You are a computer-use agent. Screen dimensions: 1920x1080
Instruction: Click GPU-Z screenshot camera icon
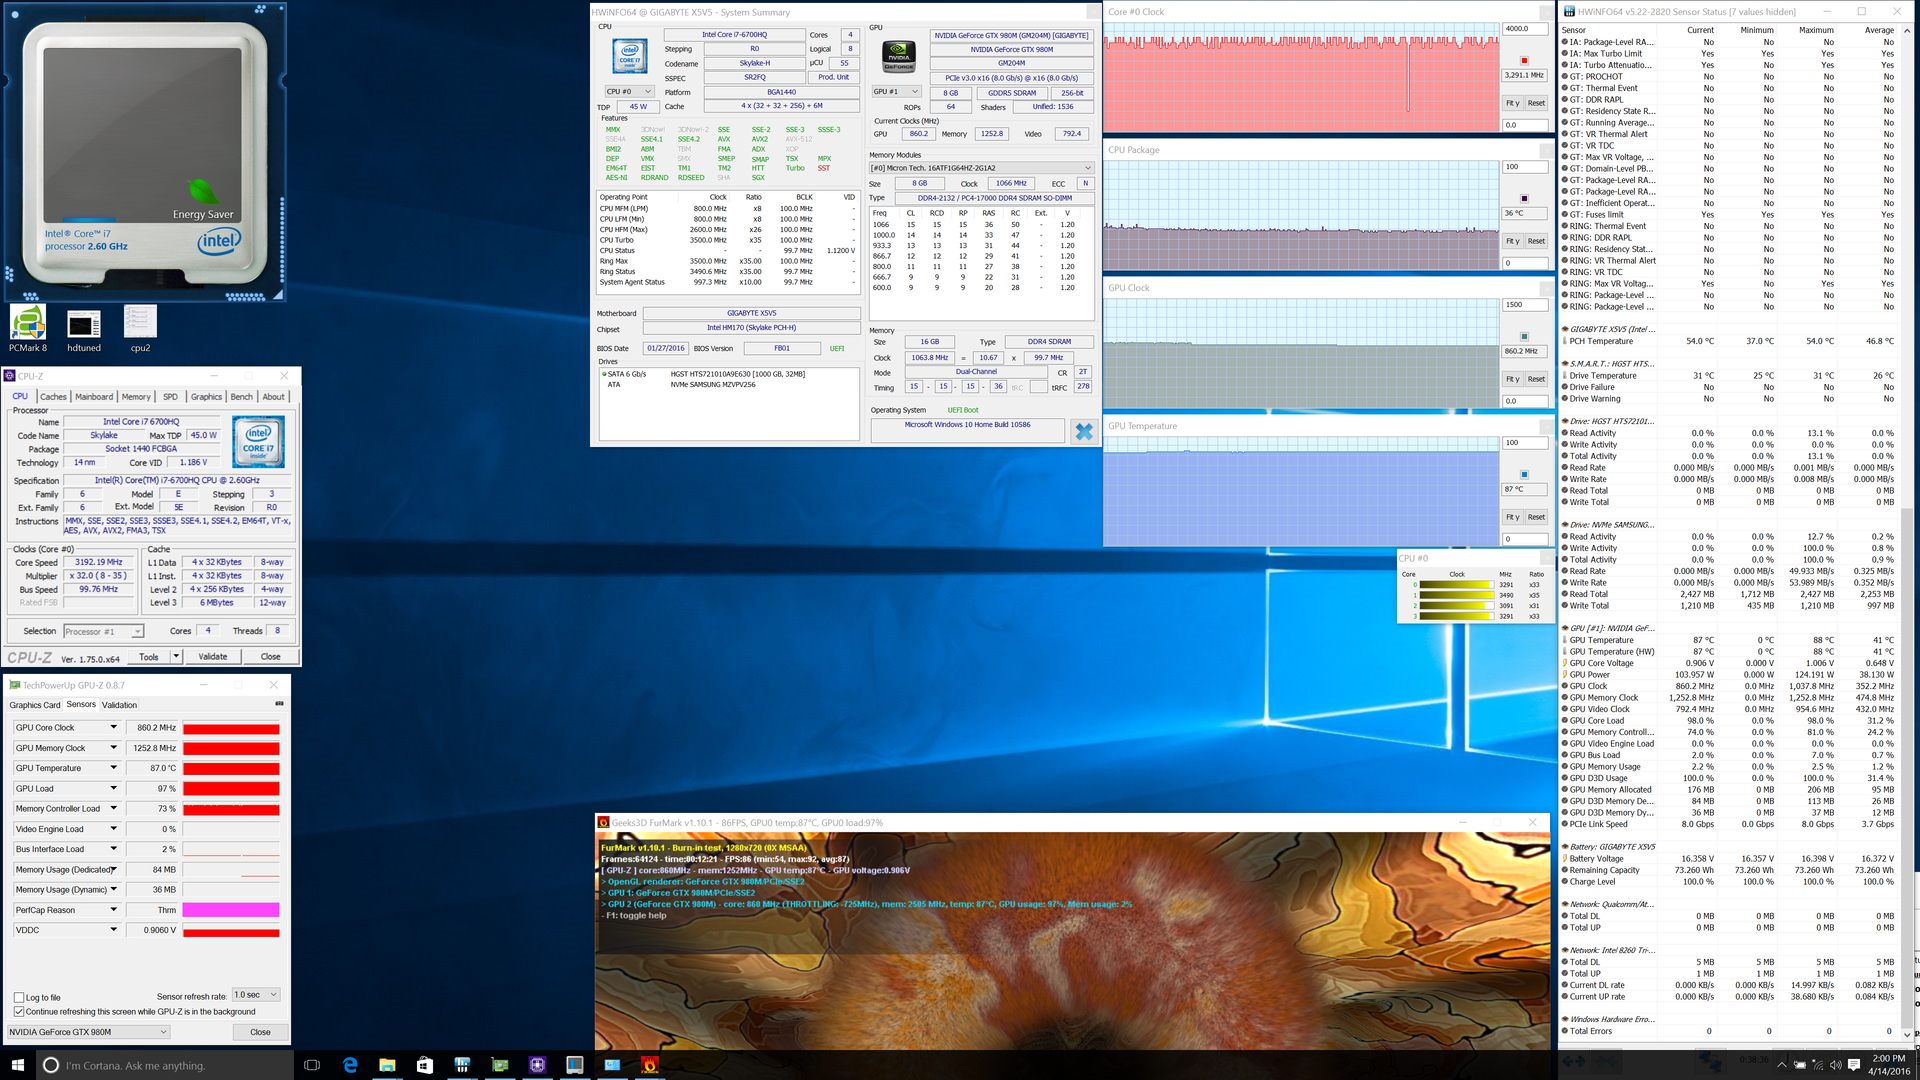279,704
